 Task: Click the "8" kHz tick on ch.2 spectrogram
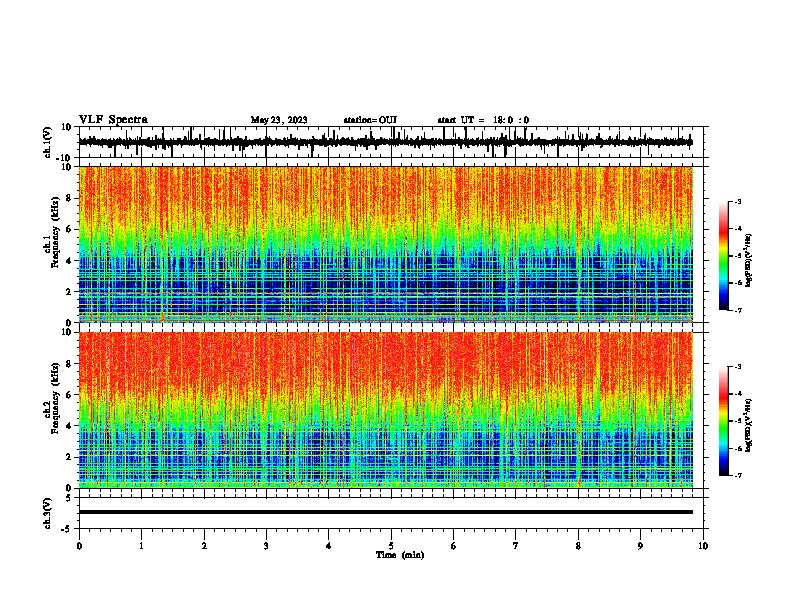pyautogui.click(x=70, y=364)
